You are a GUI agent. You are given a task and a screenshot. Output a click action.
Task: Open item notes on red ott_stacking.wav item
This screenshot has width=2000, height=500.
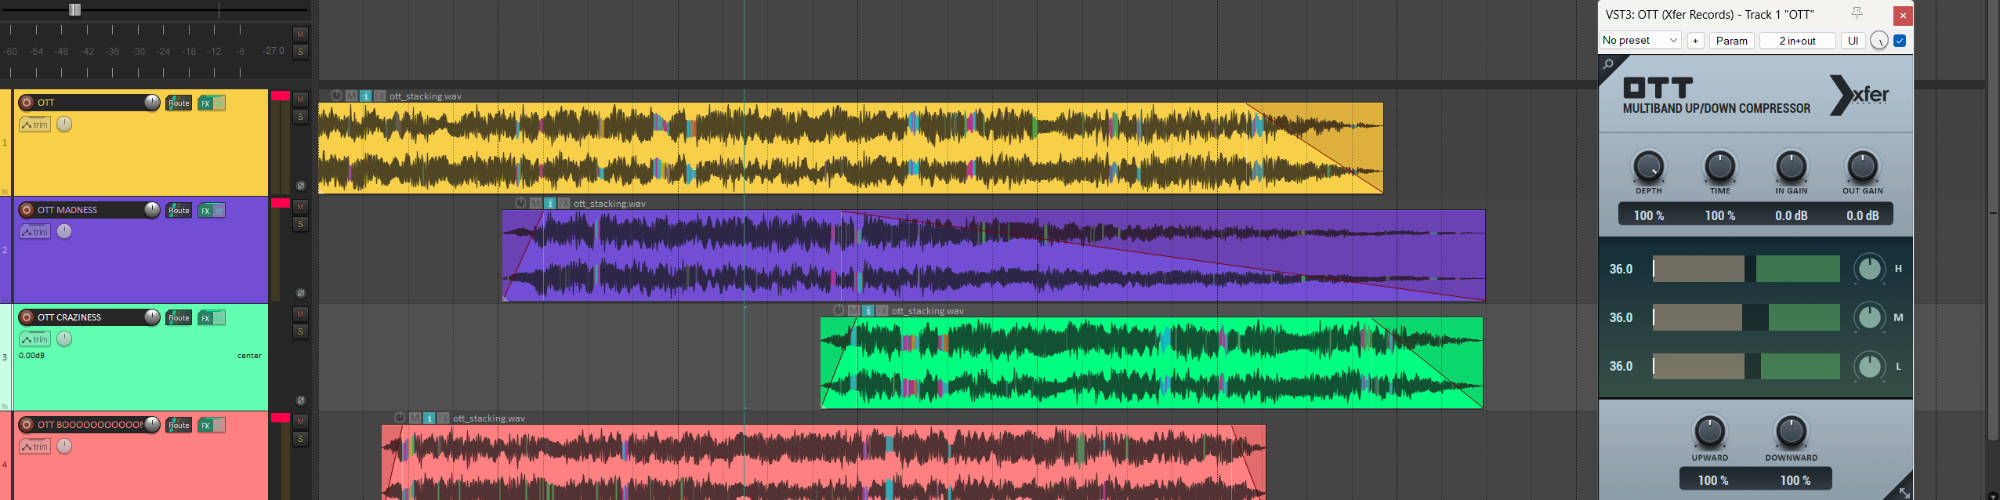(x=429, y=418)
